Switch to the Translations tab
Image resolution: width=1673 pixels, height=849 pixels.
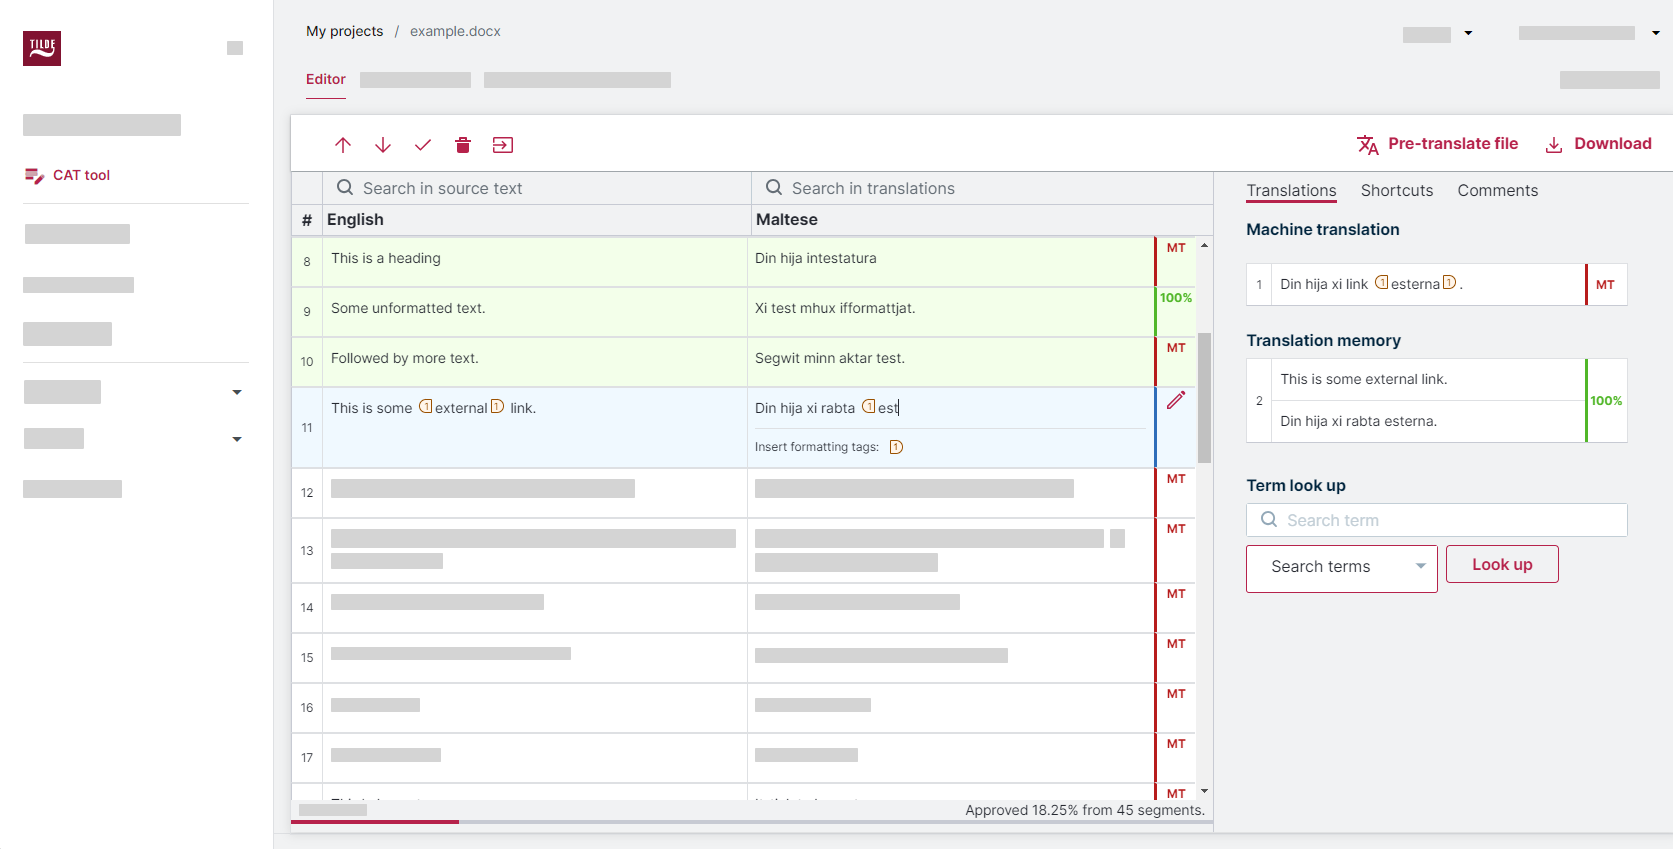(x=1291, y=191)
